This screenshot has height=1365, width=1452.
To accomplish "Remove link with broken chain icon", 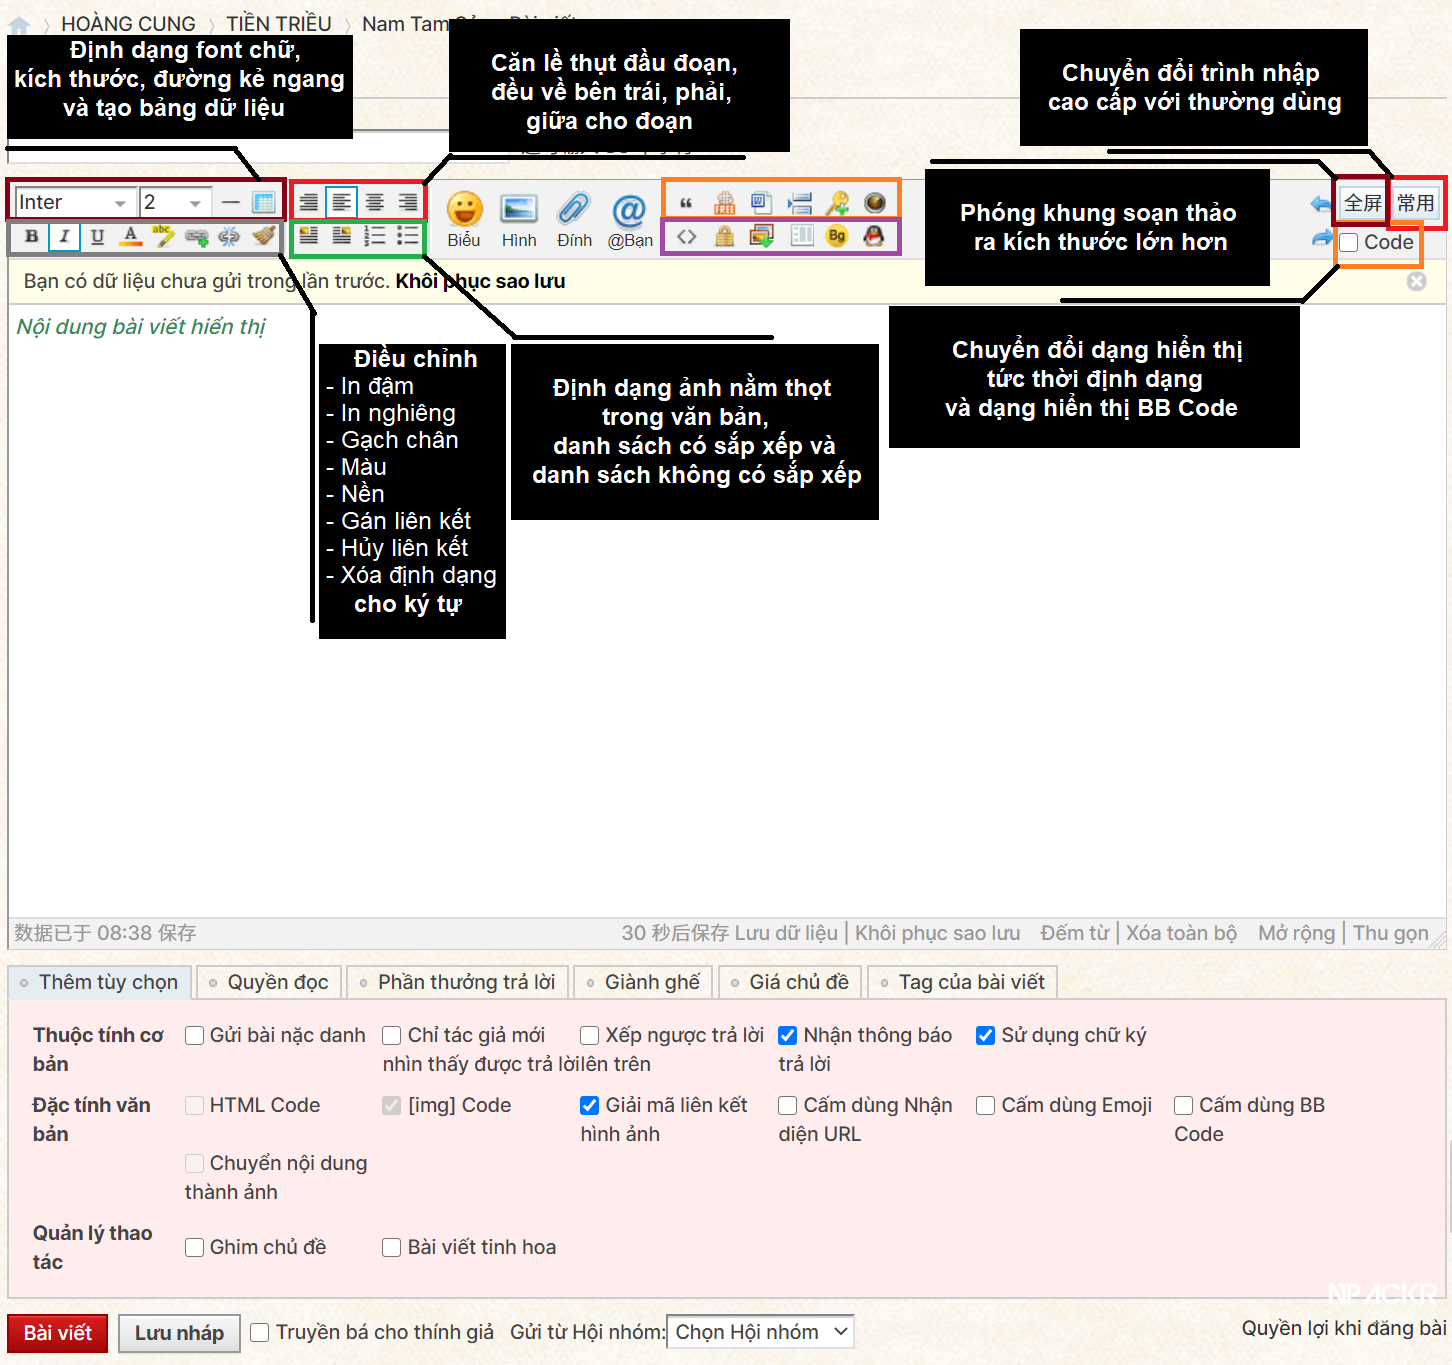I will tap(229, 236).
